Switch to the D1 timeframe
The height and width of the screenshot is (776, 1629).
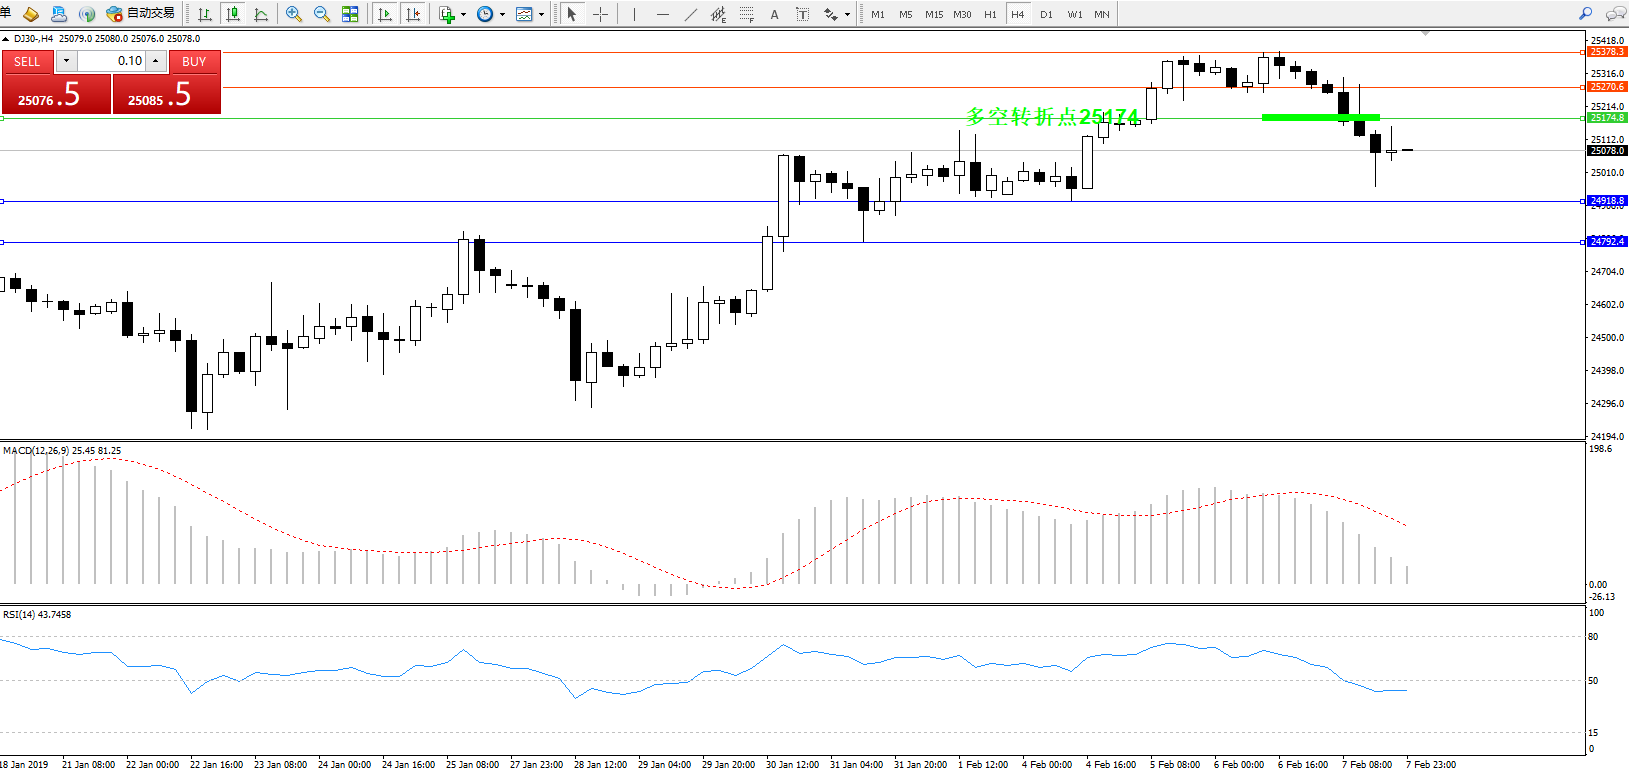coord(1046,15)
